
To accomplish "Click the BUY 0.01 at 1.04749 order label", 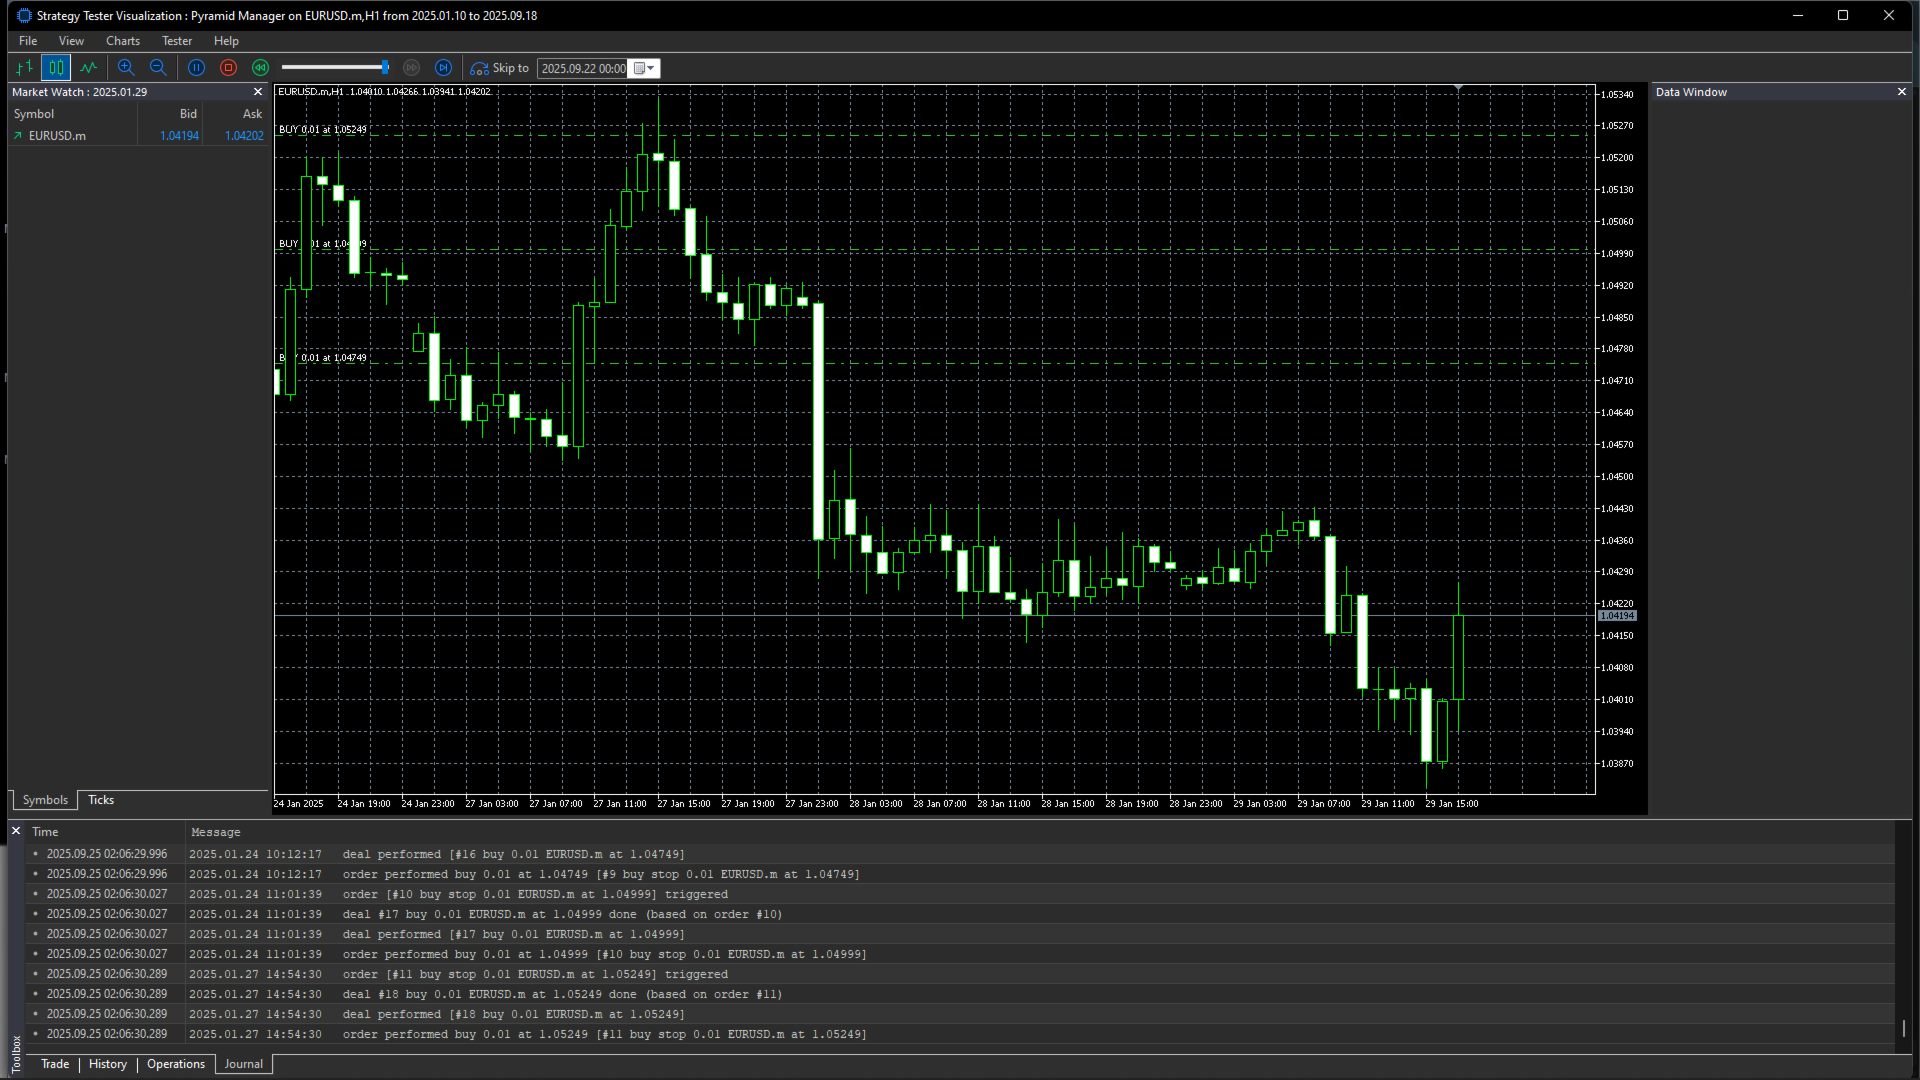I will tap(322, 358).
